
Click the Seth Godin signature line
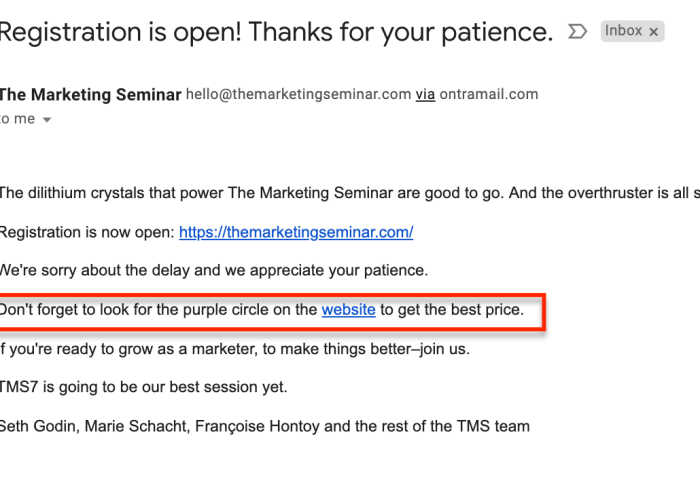tap(265, 426)
